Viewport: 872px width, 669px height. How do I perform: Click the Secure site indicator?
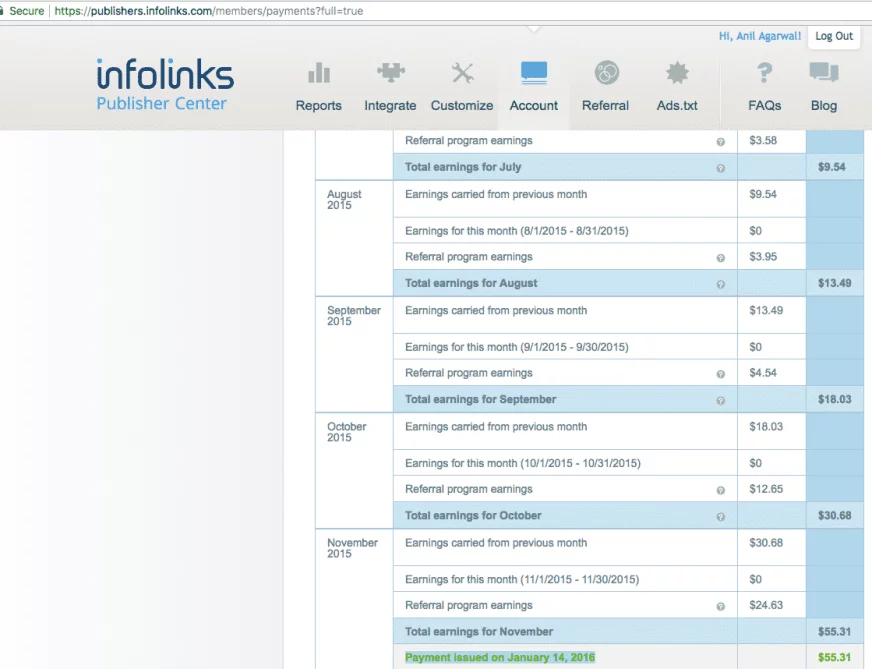pyautogui.click(x=22, y=11)
